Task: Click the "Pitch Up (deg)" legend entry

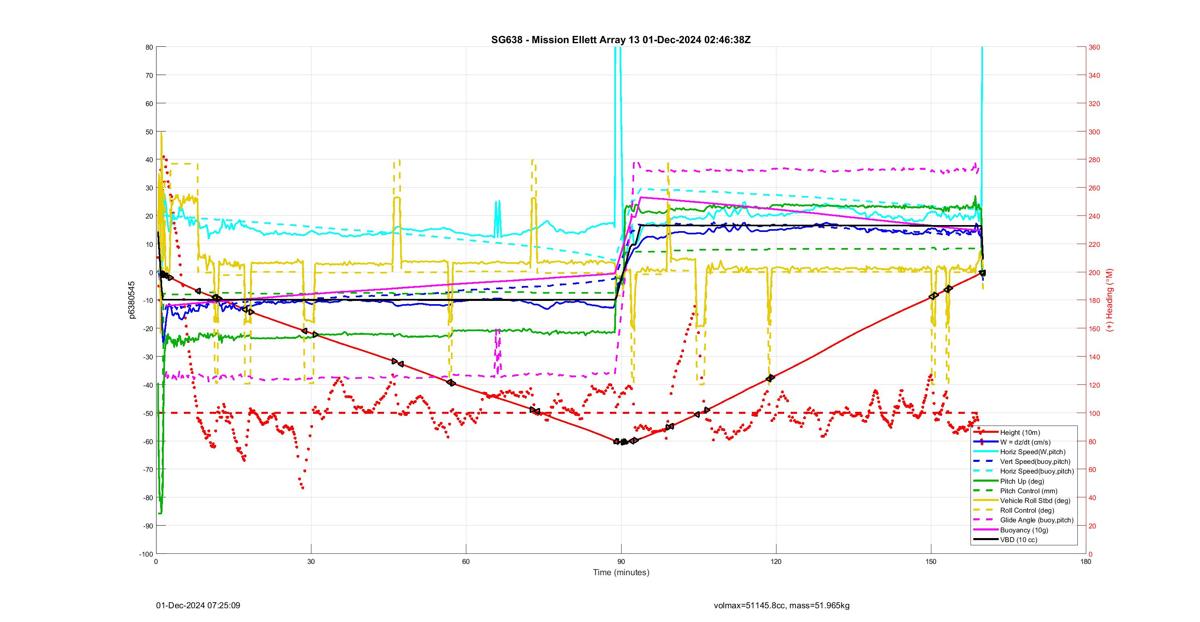Action: [x=1022, y=481]
